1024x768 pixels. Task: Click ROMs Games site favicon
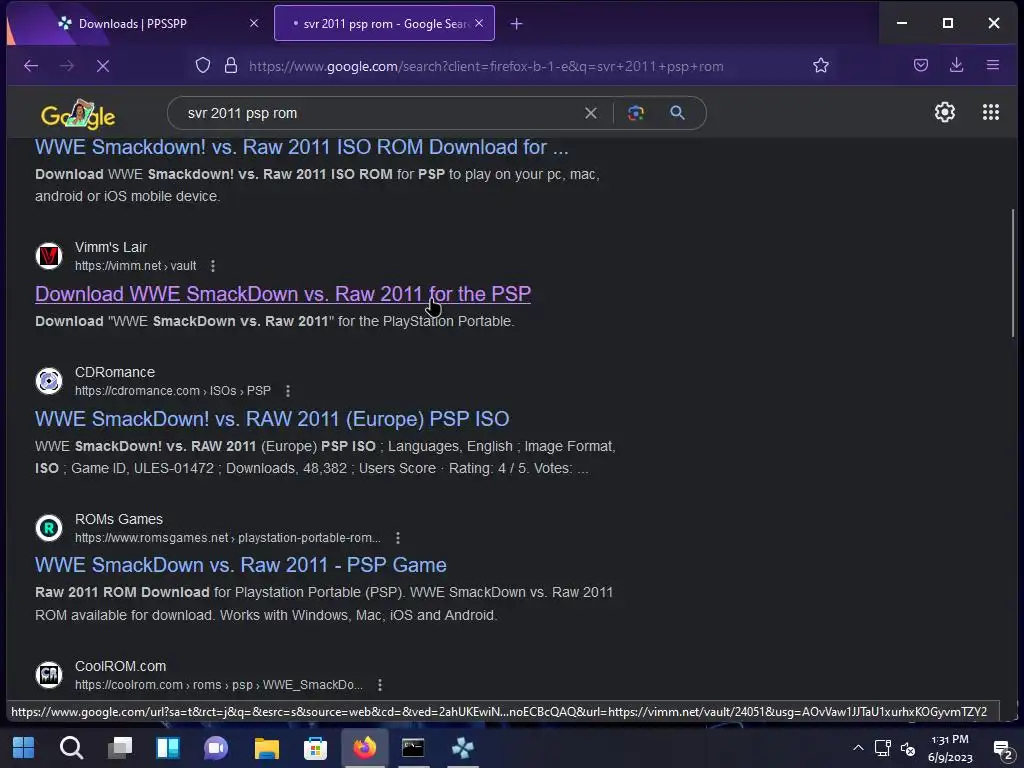click(49, 528)
